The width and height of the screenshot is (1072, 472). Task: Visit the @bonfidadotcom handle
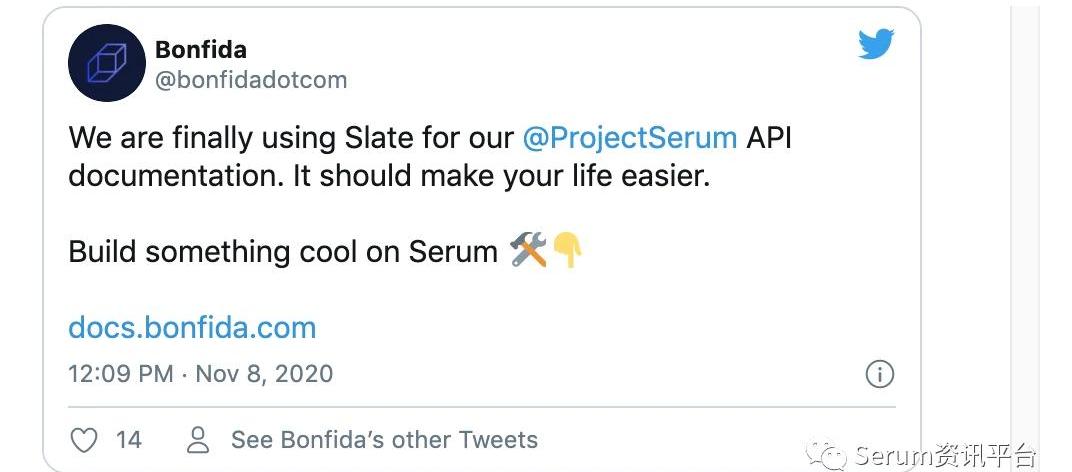click(x=251, y=80)
